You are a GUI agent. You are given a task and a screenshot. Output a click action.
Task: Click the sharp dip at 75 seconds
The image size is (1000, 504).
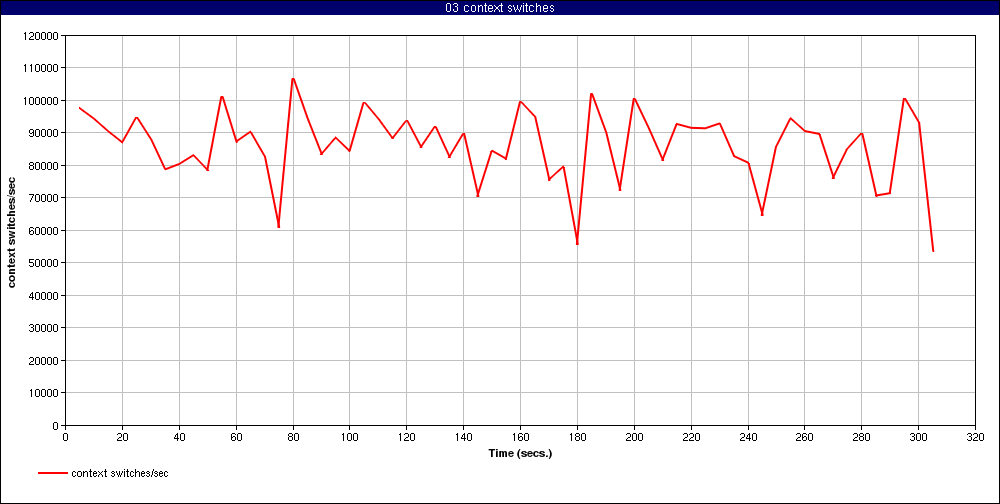(x=279, y=226)
